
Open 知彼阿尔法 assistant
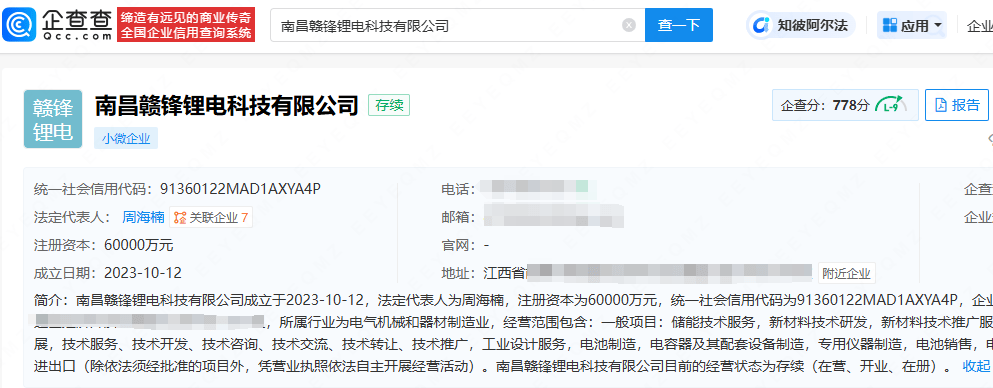[801, 25]
